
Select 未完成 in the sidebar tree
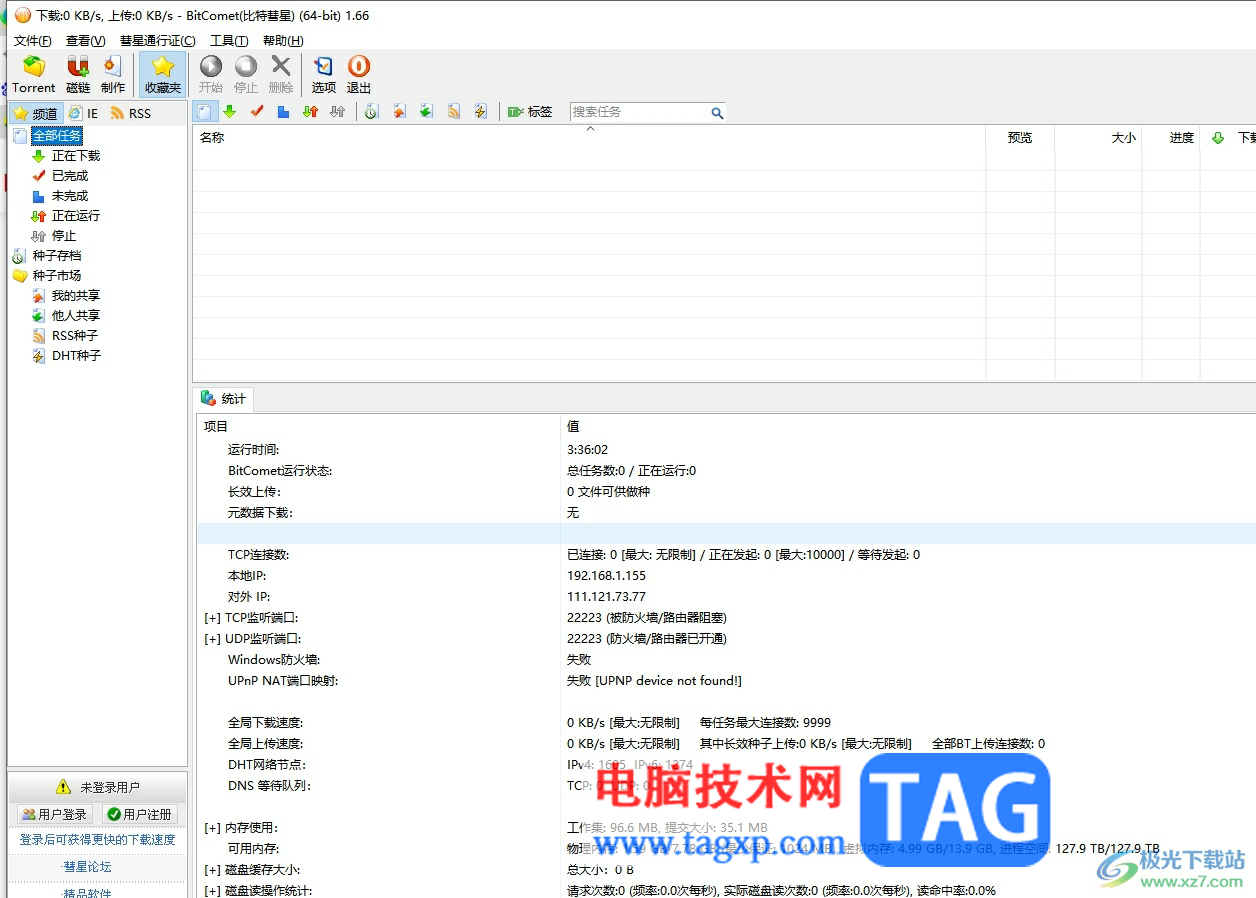pyautogui.click(x=70, y=196)
